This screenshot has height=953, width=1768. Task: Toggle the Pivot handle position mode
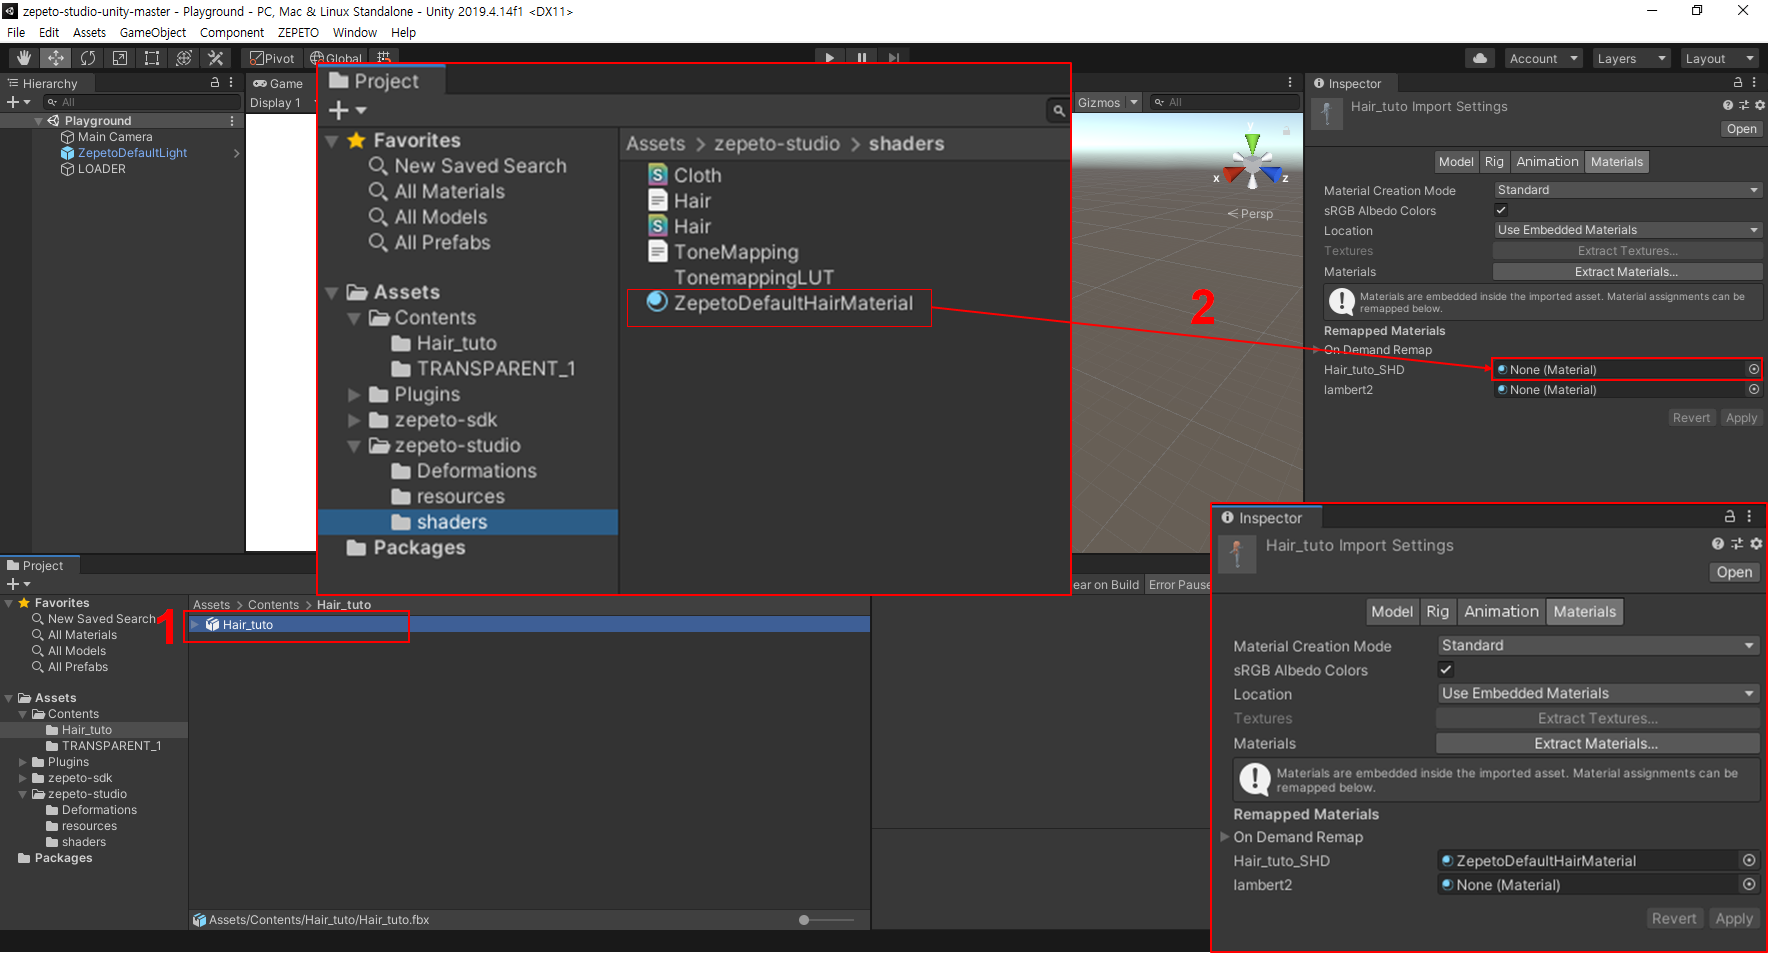pyautogui.click(x=273, y=58)
